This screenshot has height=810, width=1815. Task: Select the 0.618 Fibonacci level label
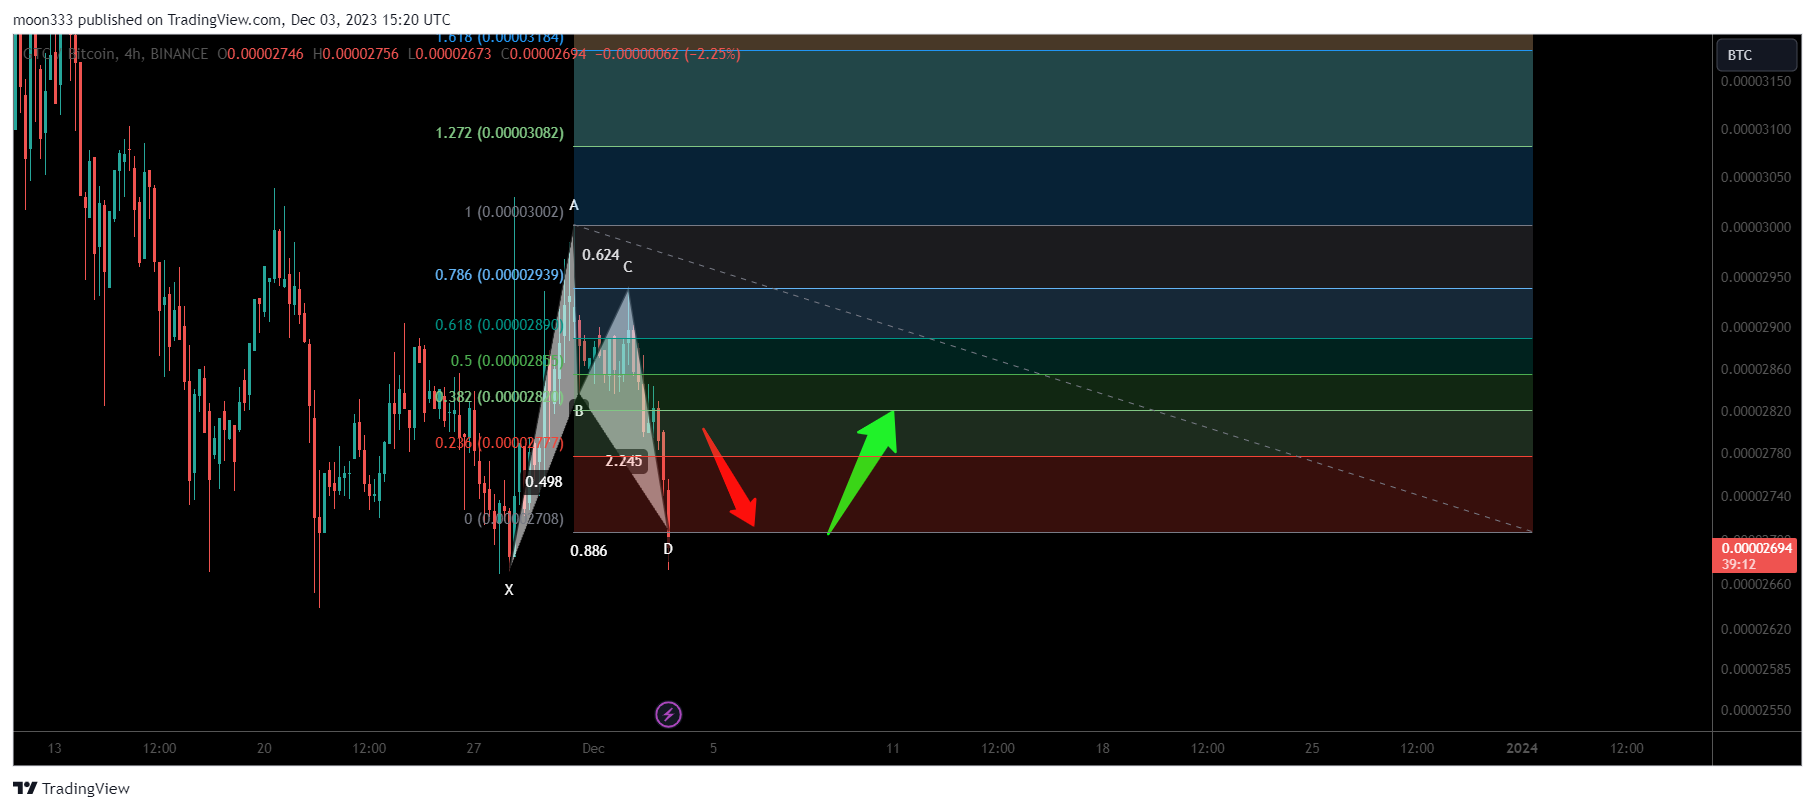[499, 325]
